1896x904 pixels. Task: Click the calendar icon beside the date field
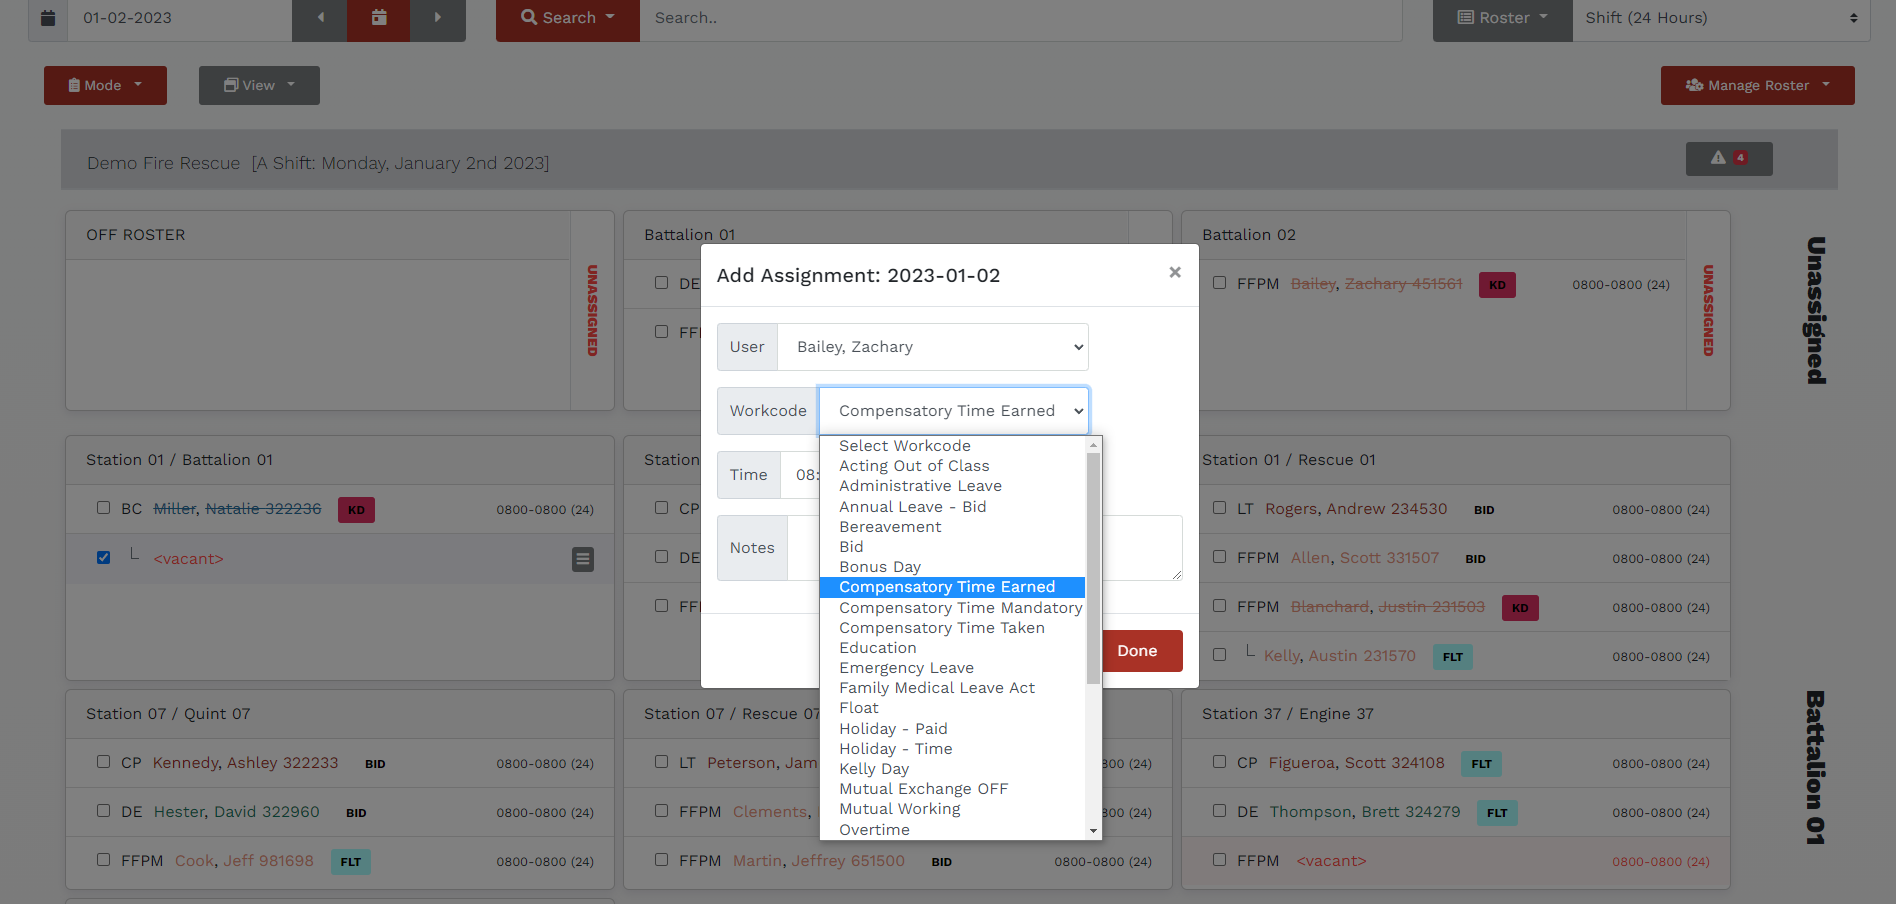point(48,18)
